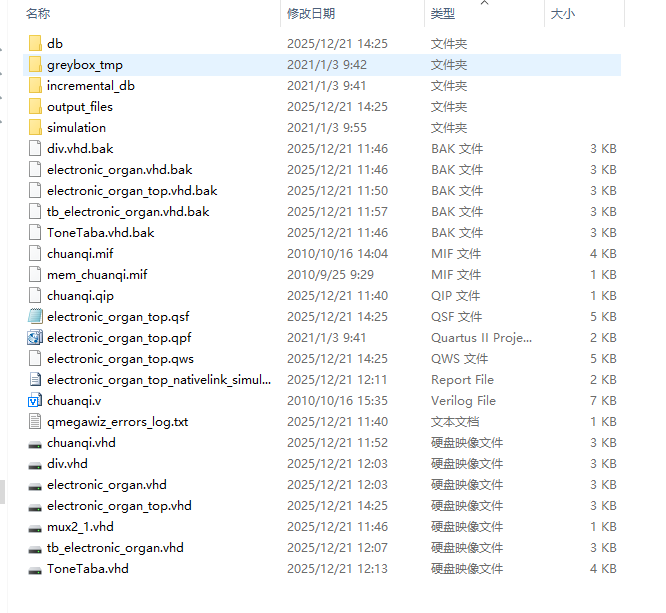
Task: Click the ToneTaba.vhd.bak file icon
Action: (35, 232)
